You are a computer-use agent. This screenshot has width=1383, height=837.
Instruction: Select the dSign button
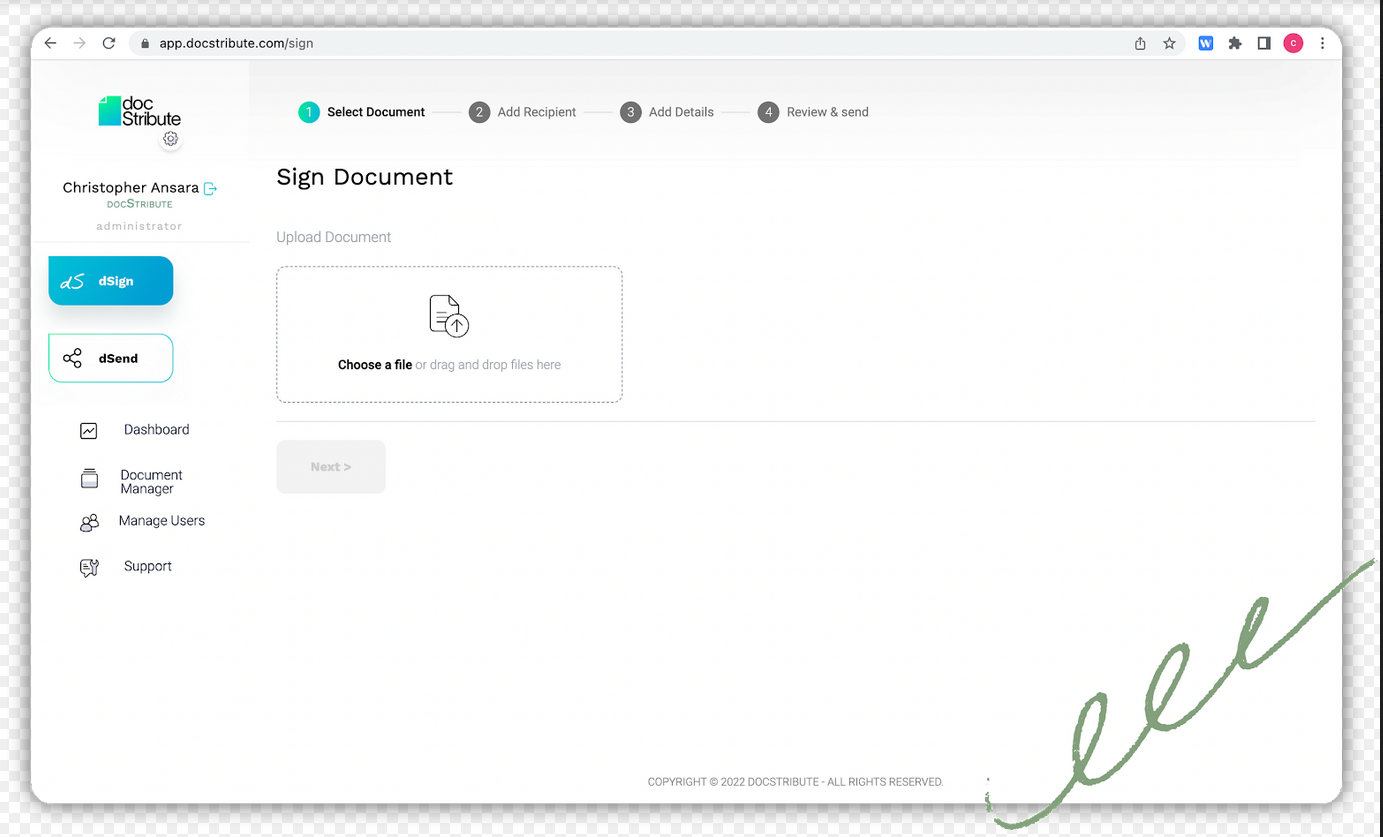111,281
